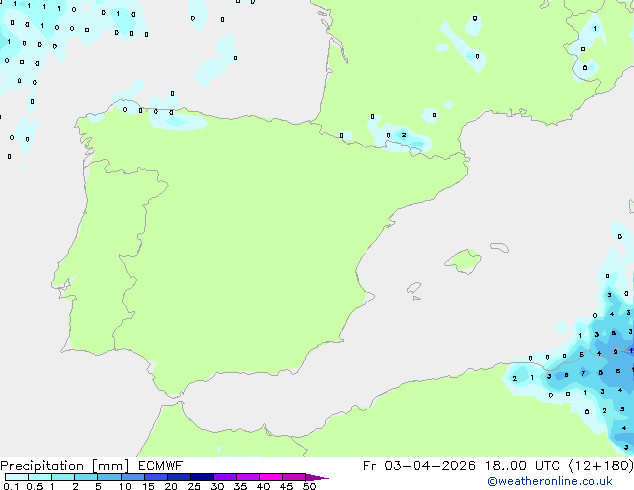Choose the 20–25 mm legend color box
This screenshot has height=490, width=634.
(x=178, y=477)
